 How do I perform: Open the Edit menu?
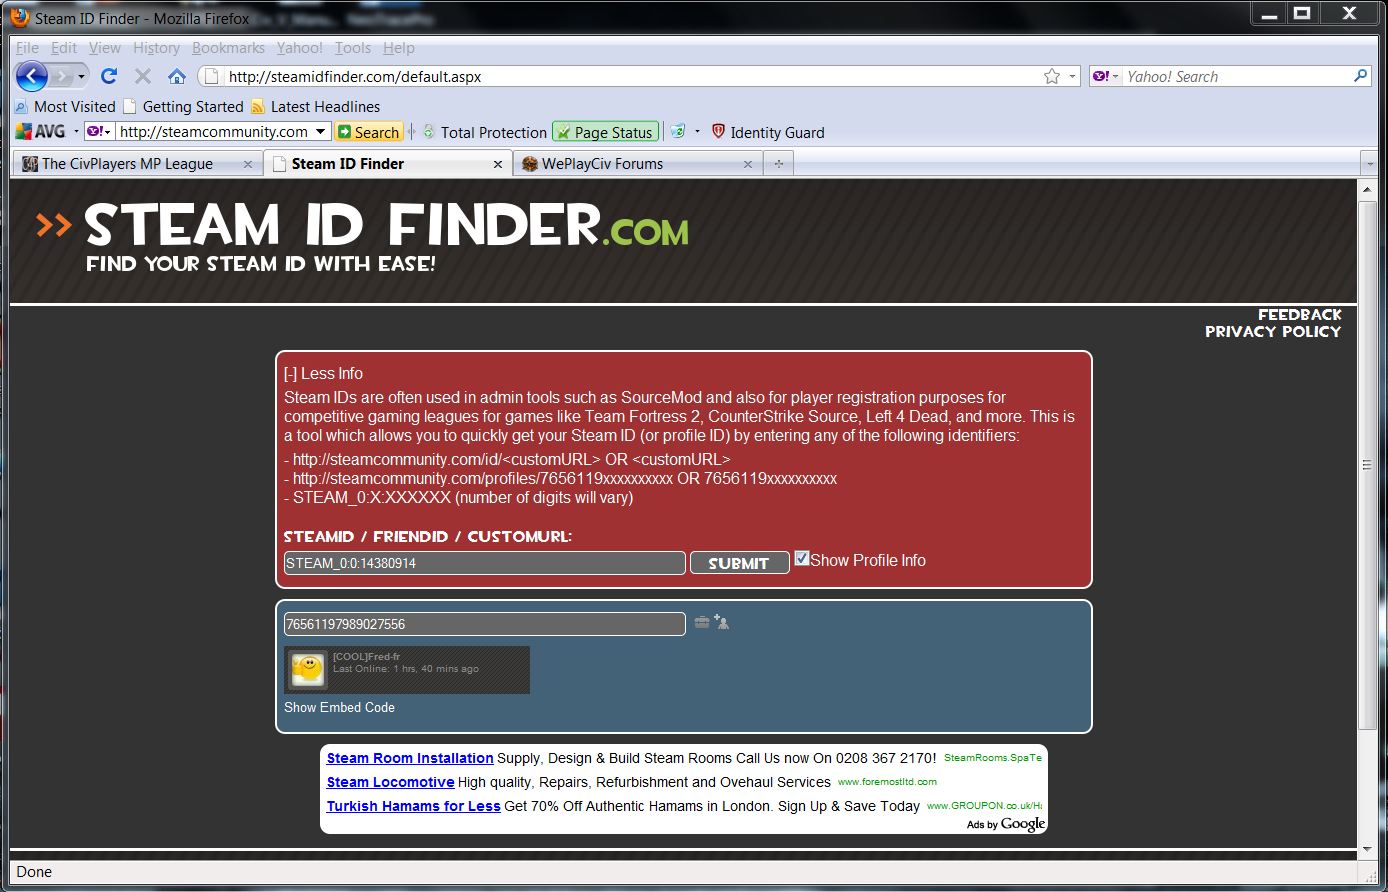(64, 48)
